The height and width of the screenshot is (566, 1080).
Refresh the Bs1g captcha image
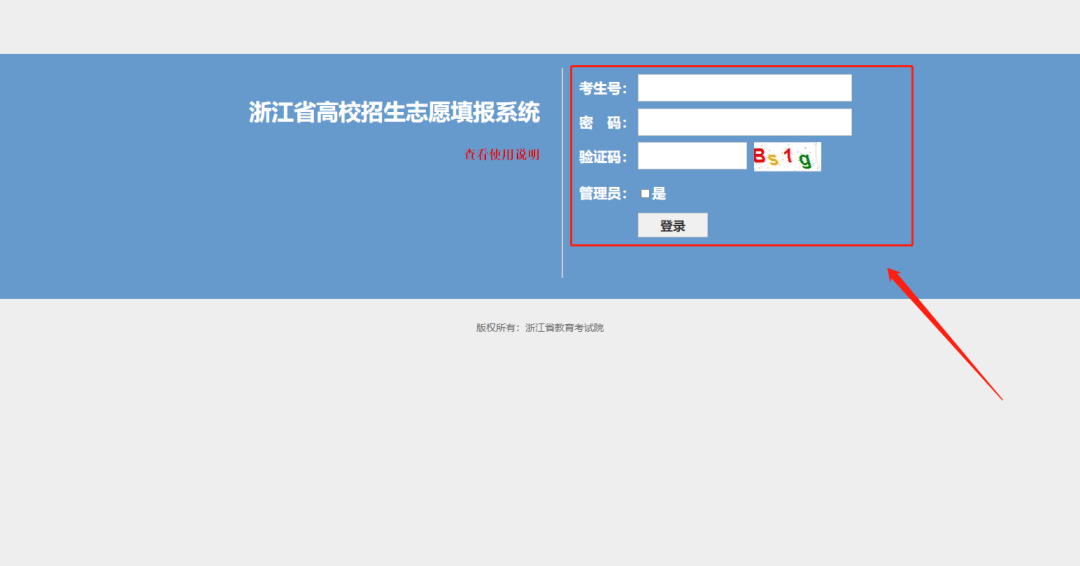(x=787, y=156)
